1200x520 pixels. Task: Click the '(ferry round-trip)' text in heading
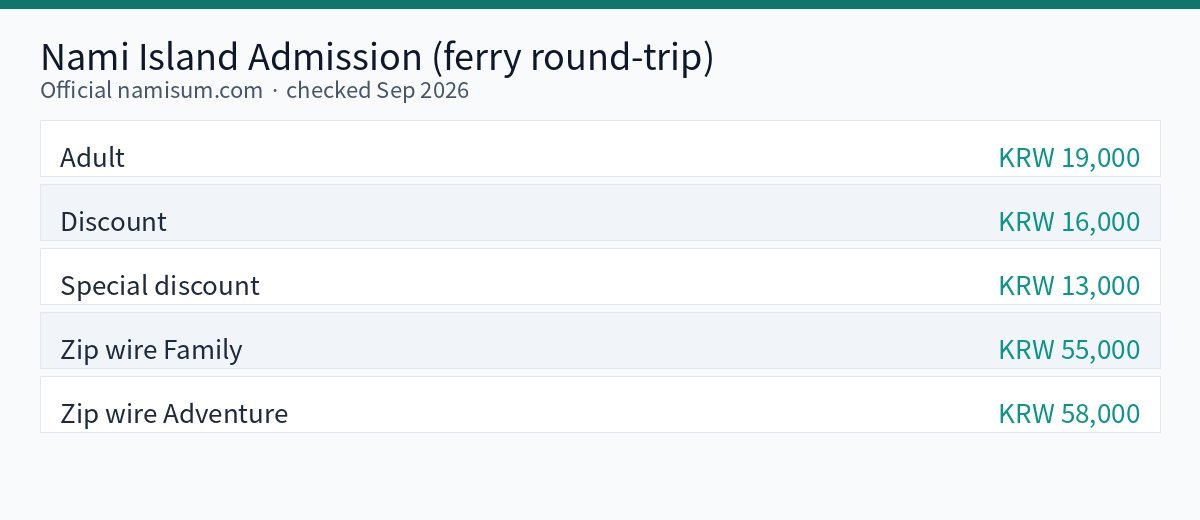point(573,57)
